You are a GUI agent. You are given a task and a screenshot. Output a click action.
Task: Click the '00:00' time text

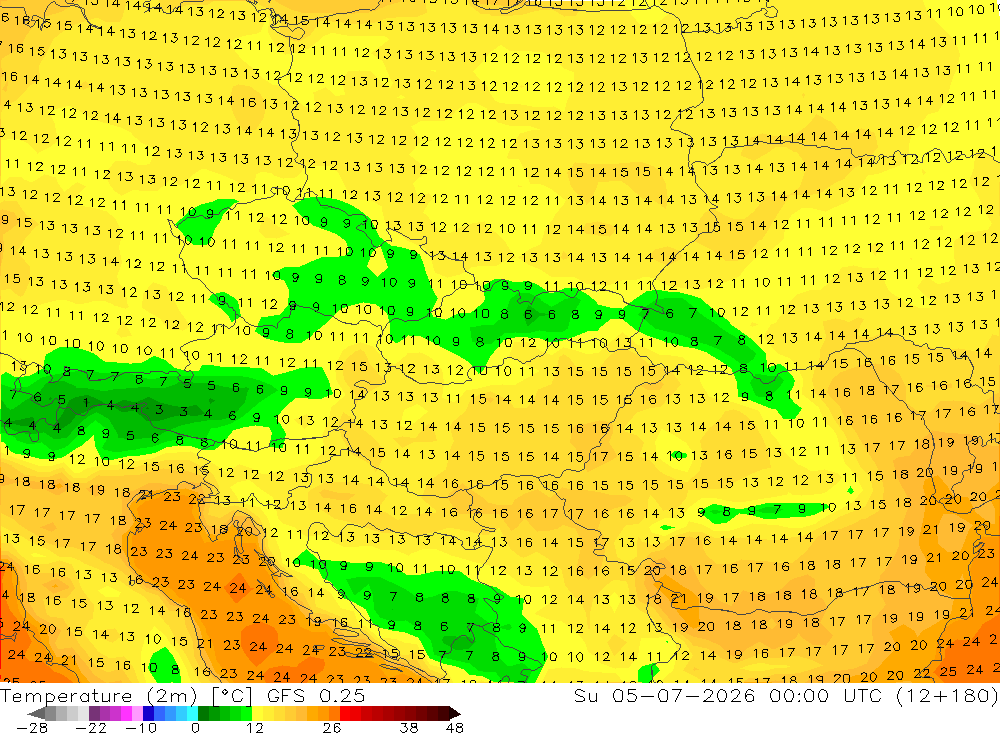tap(800, 695)
